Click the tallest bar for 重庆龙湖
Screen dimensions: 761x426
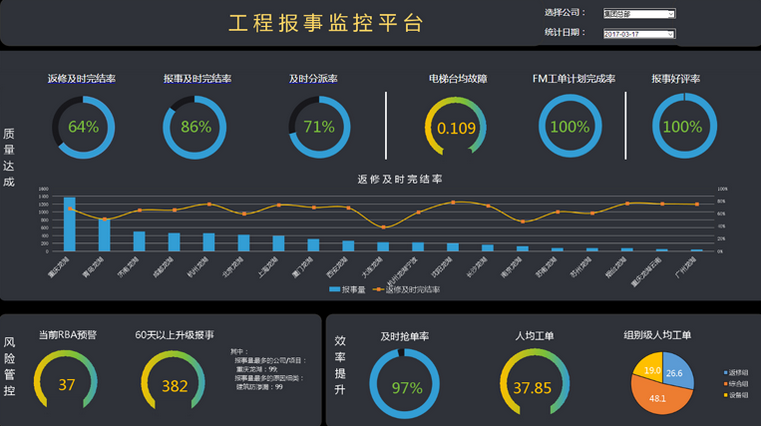point(70,224)
